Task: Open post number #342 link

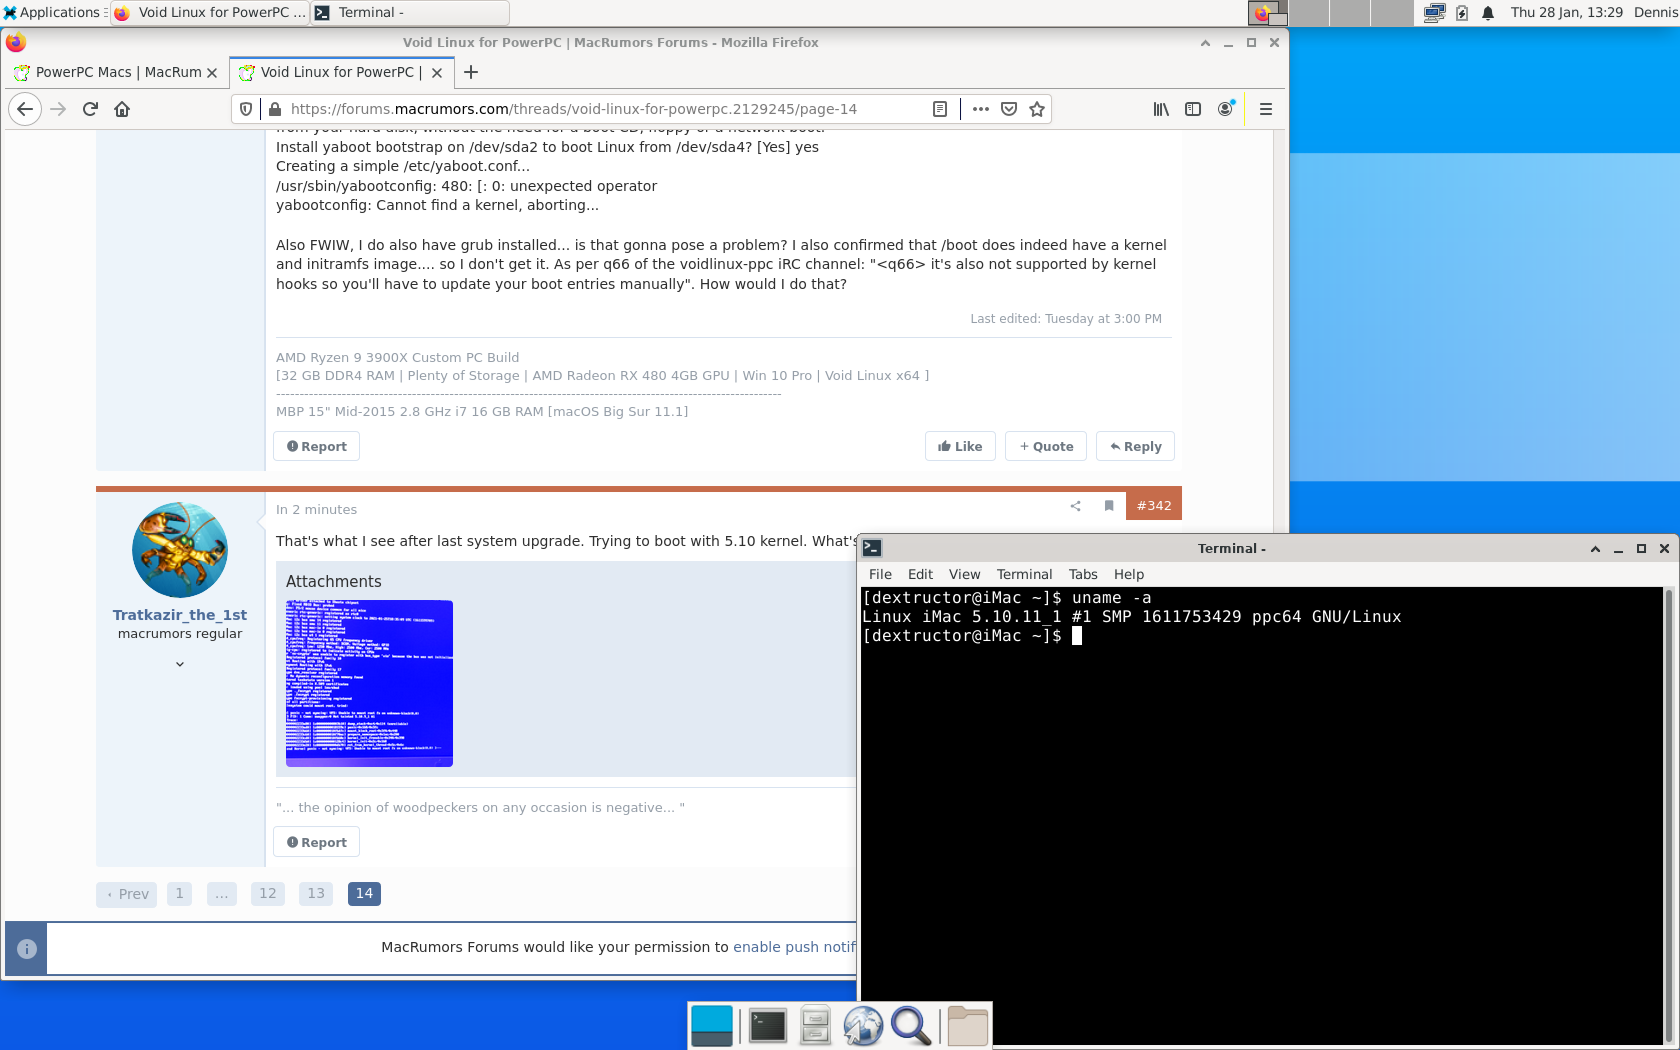Action: (x=1153, y=506)
